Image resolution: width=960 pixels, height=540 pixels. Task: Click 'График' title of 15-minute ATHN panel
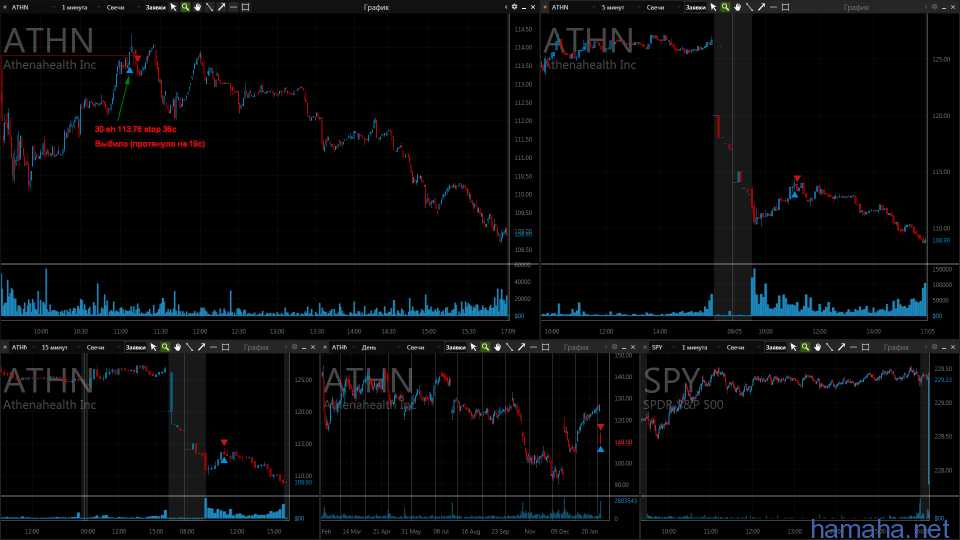256,348
